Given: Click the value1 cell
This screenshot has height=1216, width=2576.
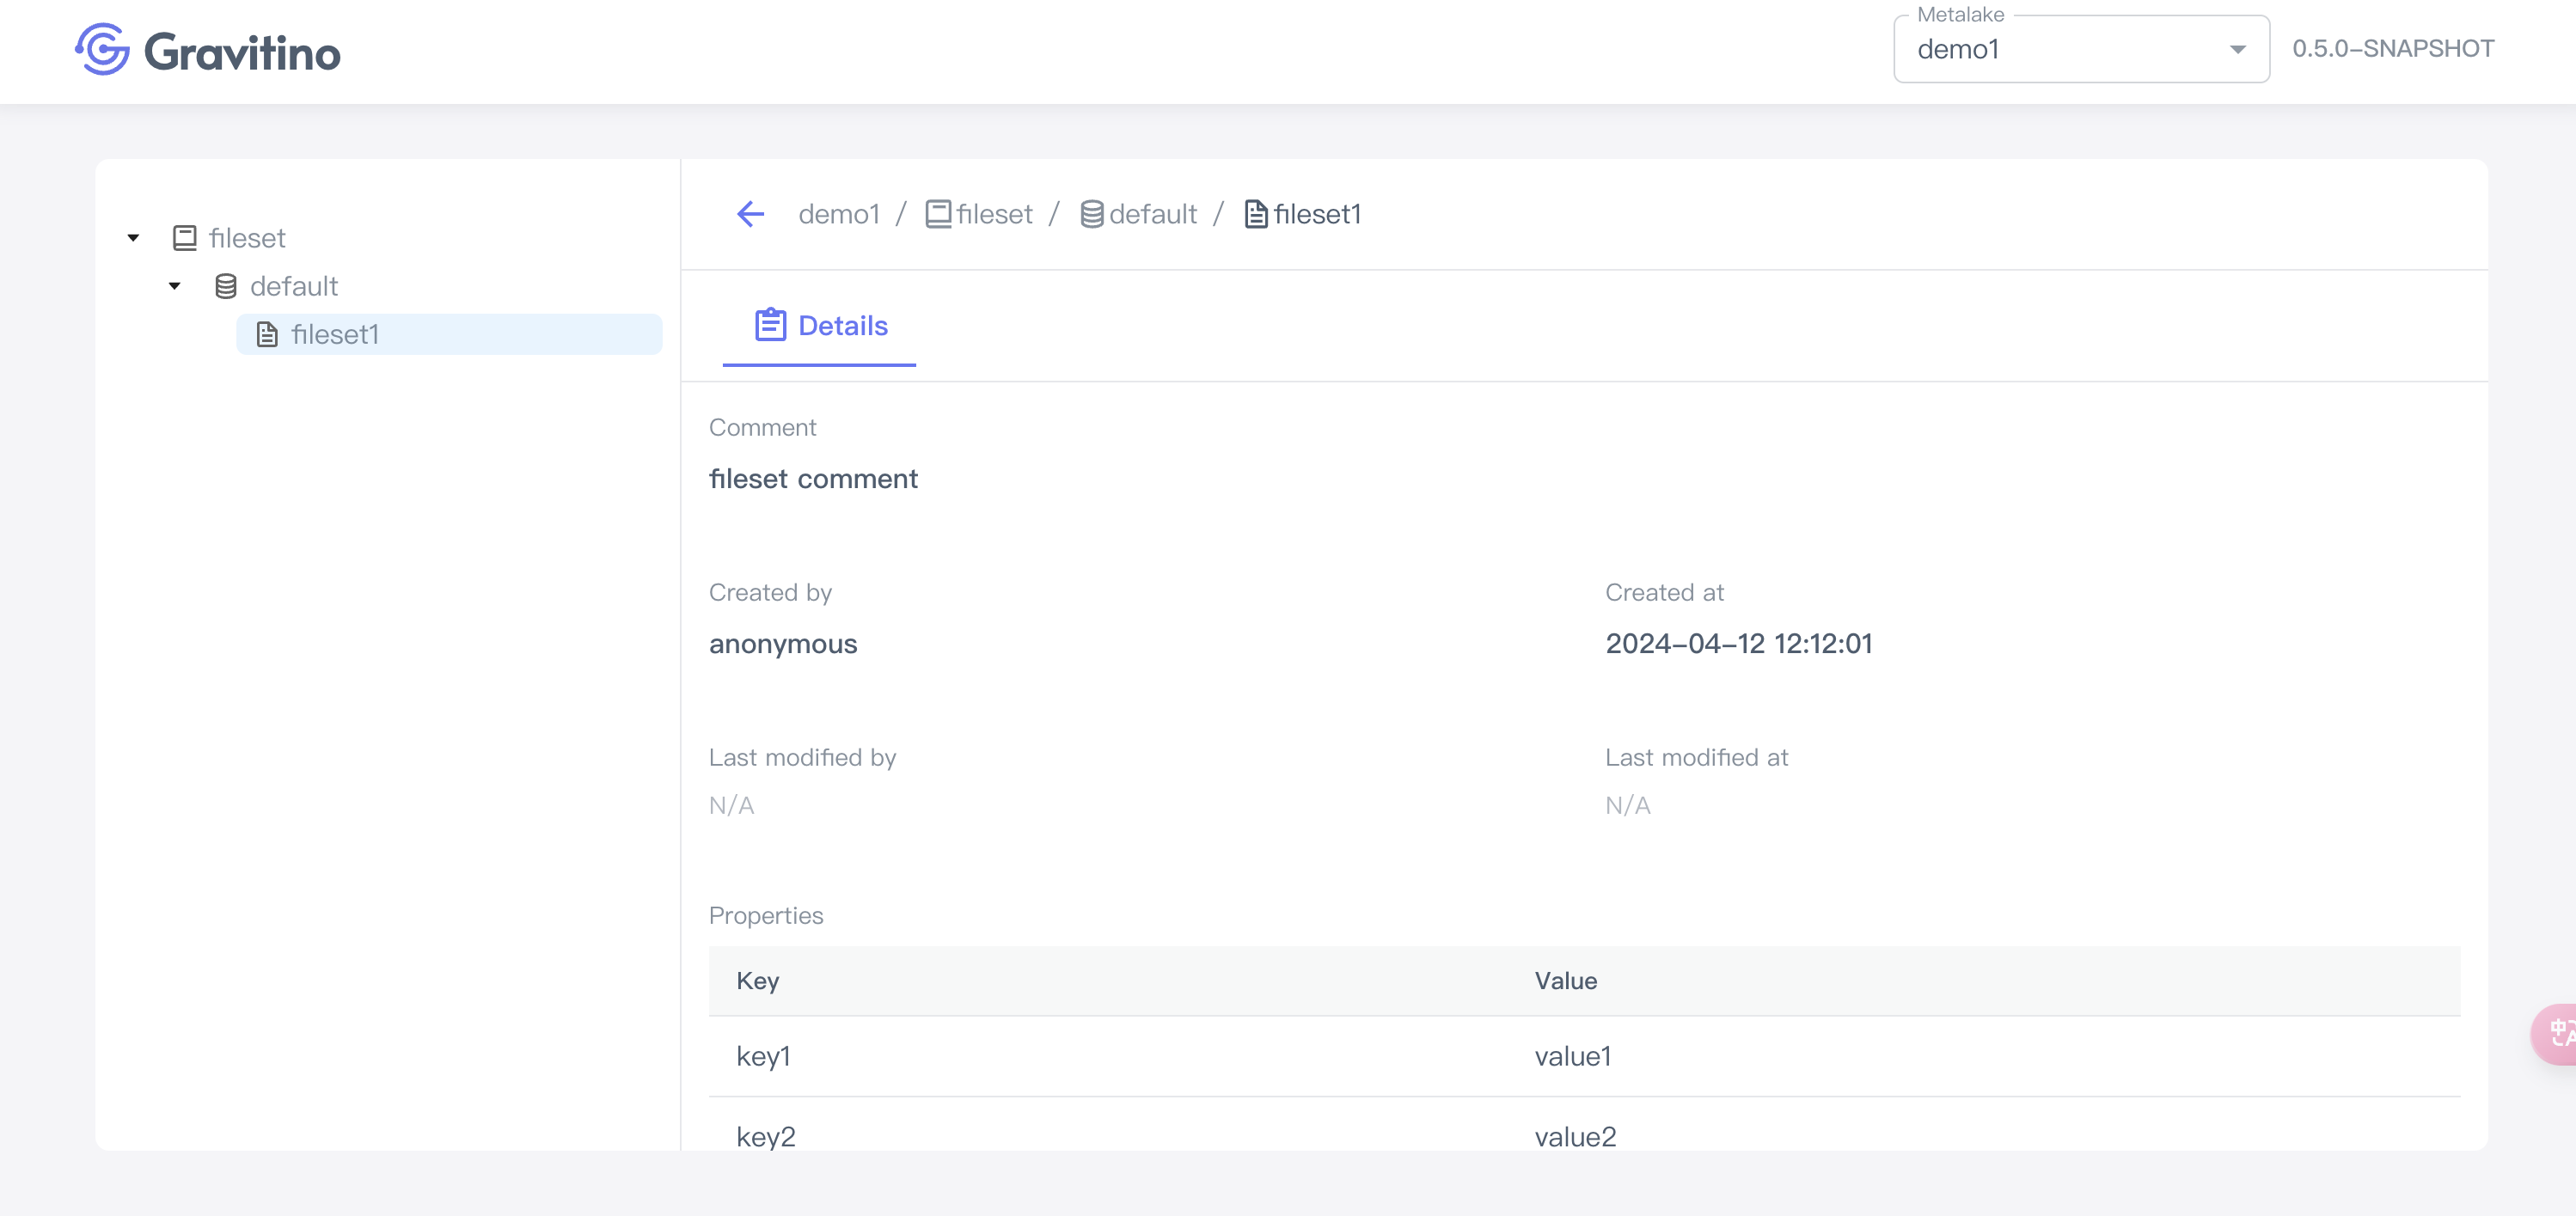Looking at the screenshot, I should click(x=1573, y=1057).
